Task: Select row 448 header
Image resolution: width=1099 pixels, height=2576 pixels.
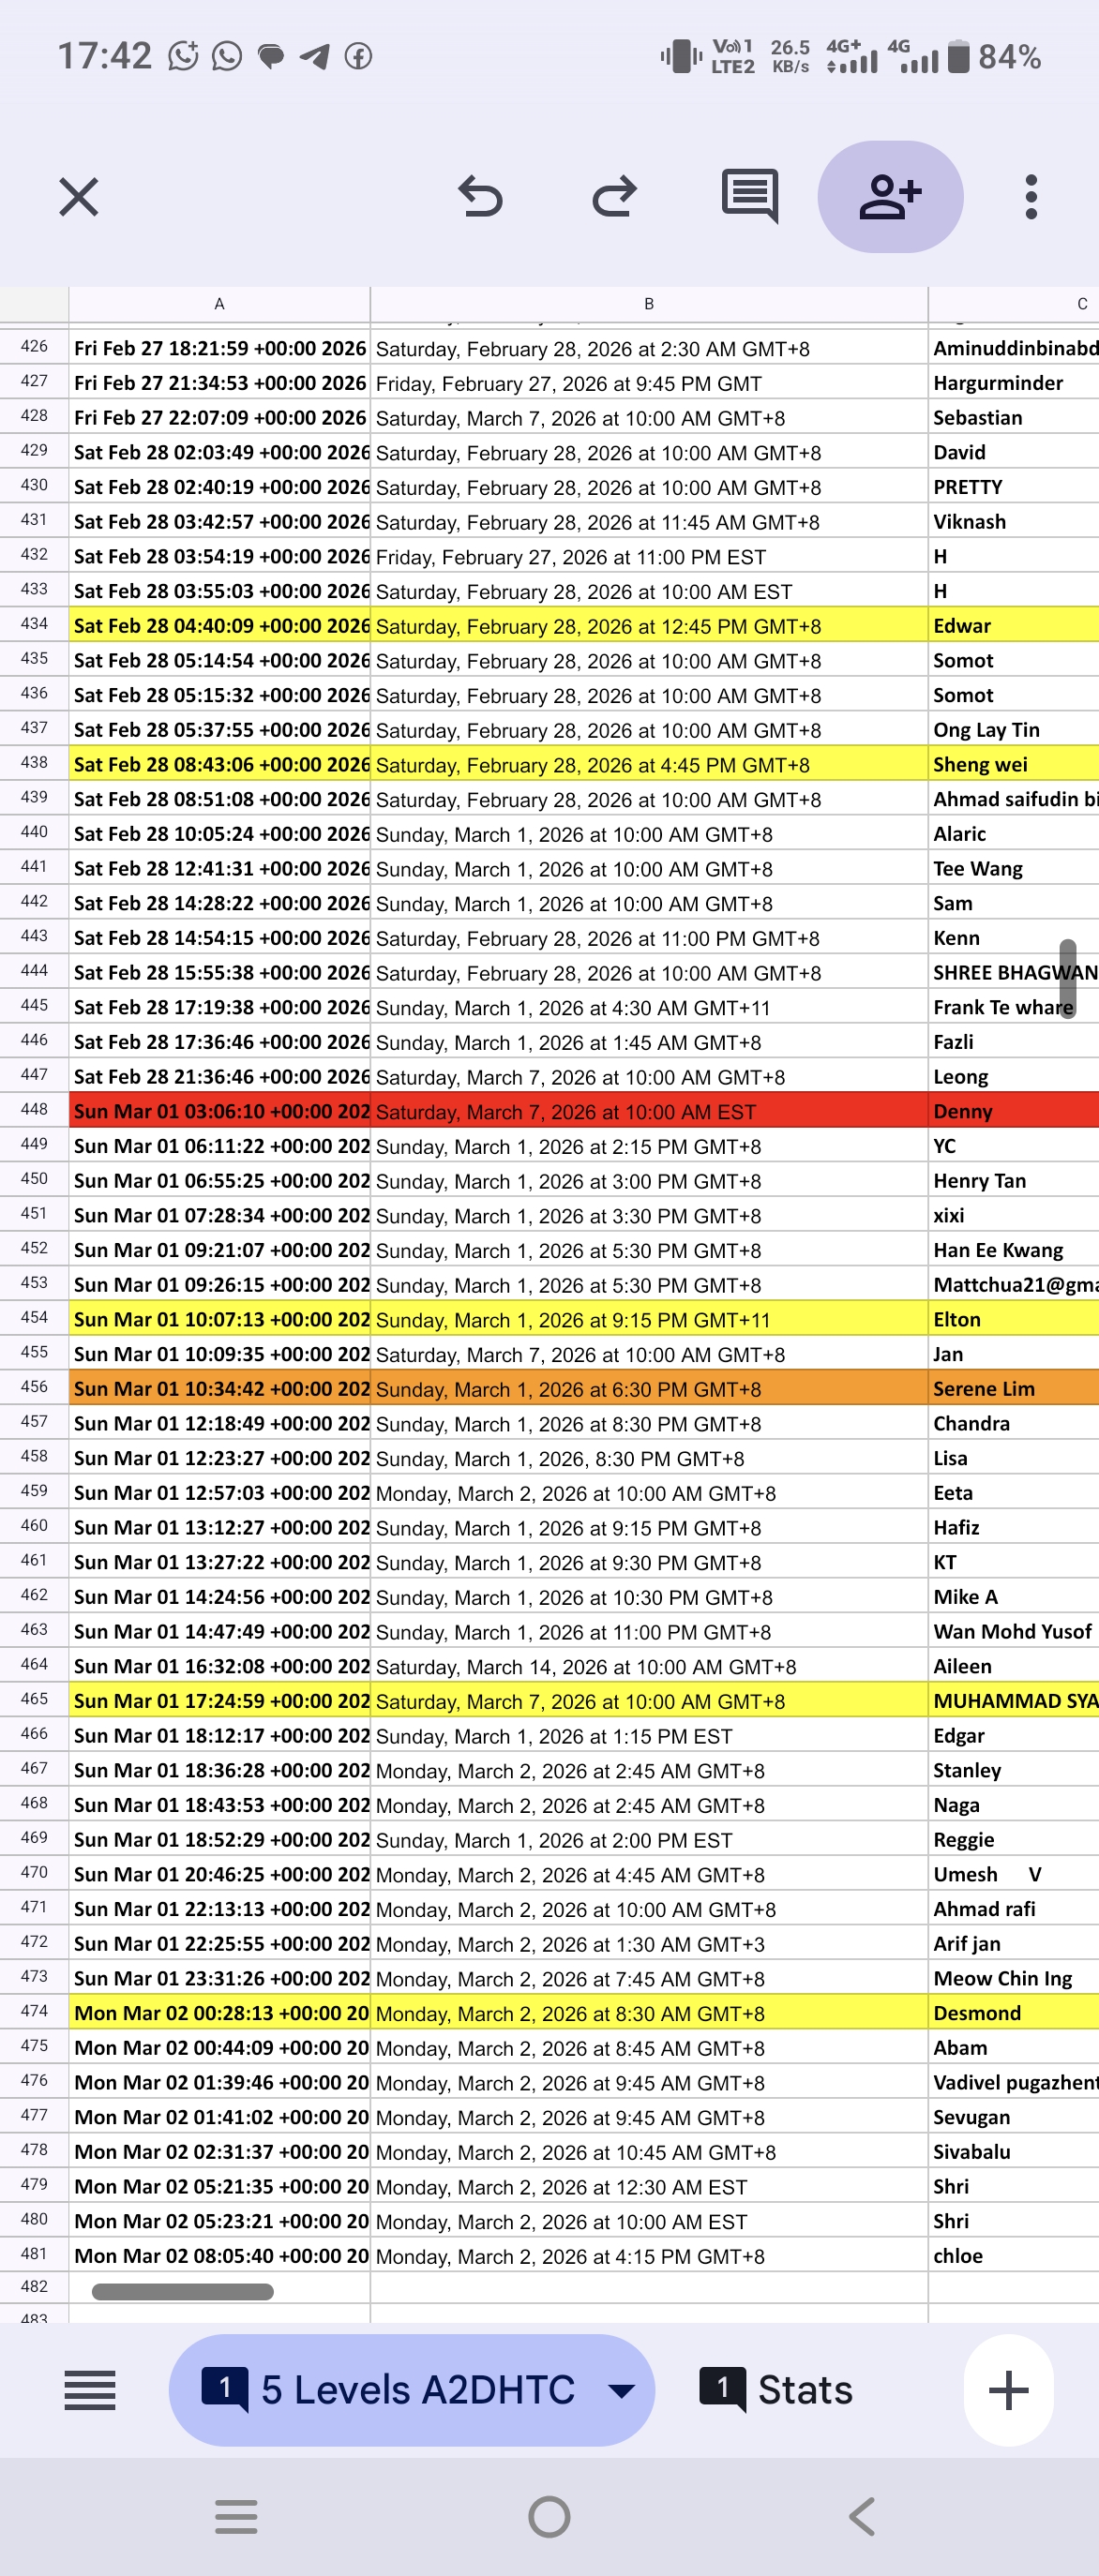Action: (34, 1110)
